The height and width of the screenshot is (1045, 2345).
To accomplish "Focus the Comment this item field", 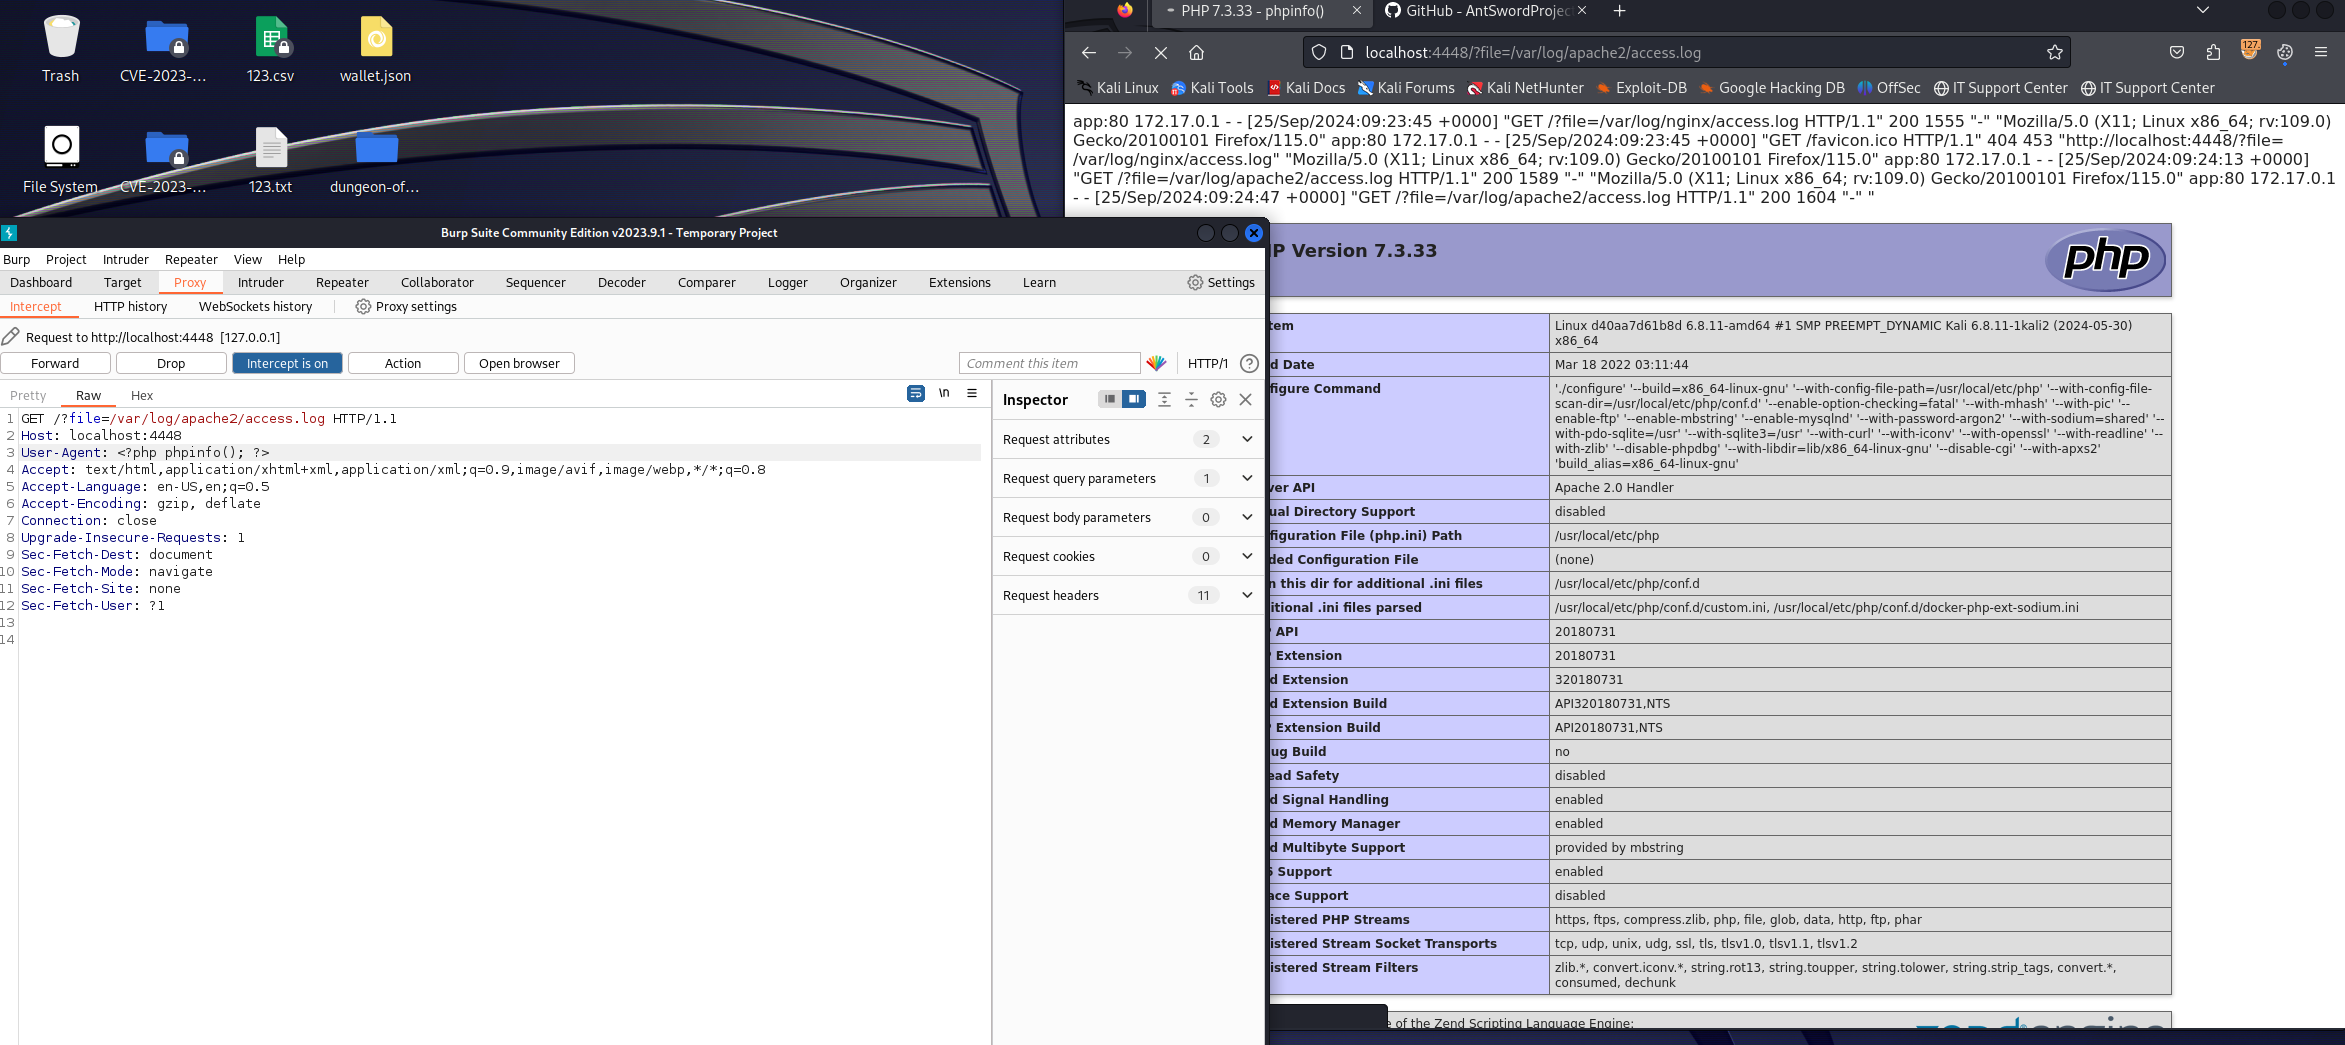I will [x=1049, y=363].
